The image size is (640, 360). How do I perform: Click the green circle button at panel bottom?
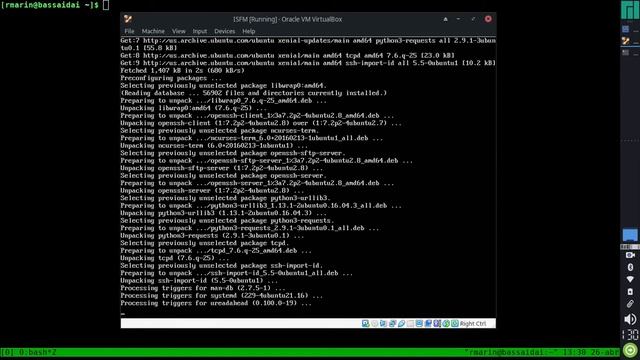coord(630,350)
